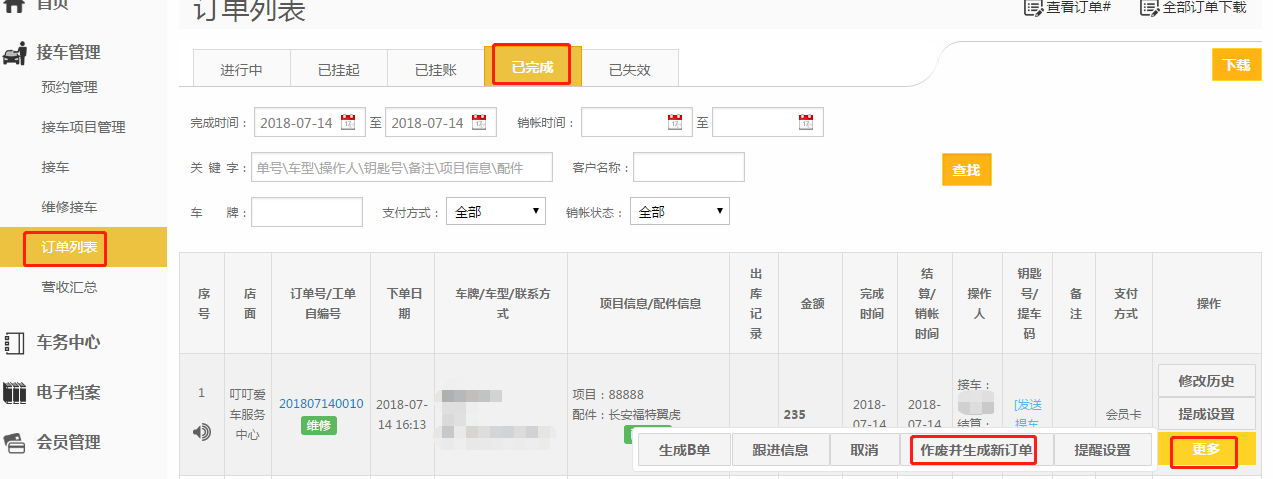Expand the 支付方式 dropdown
1273x479 pixels.
coord(495,212)
